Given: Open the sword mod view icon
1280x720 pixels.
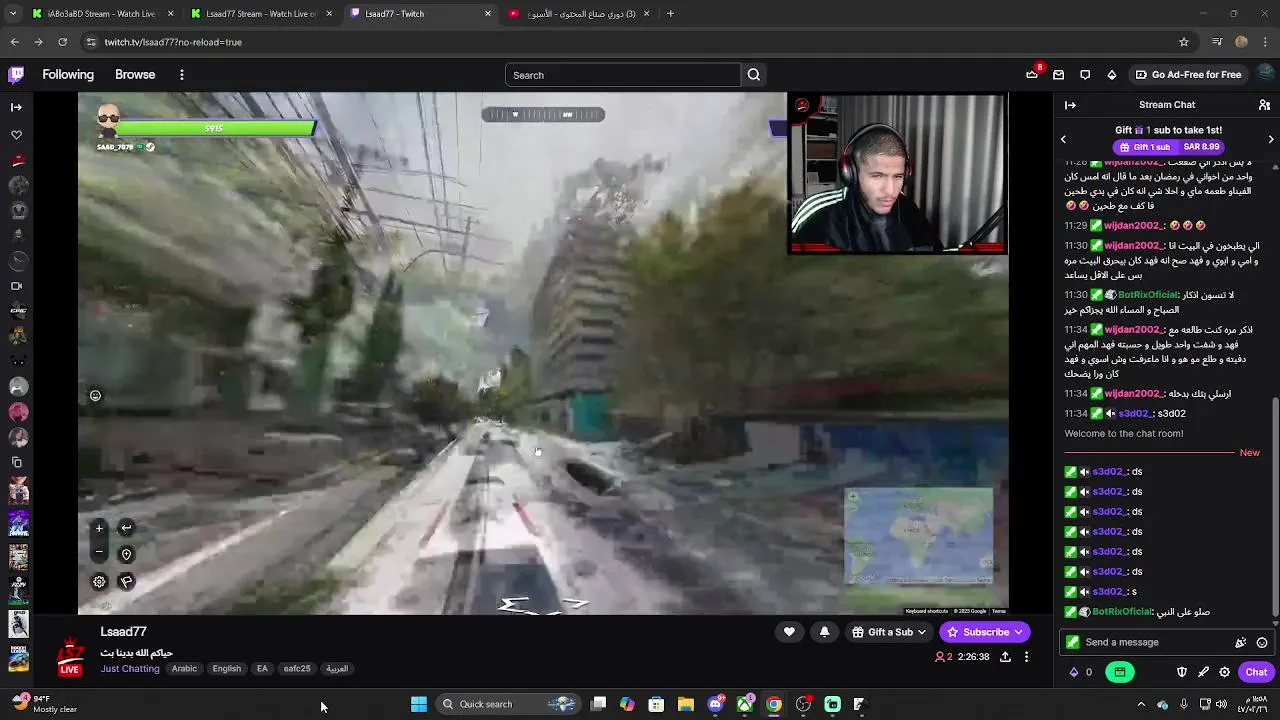Looking at the screenshot, I should tap(1203, 672).
